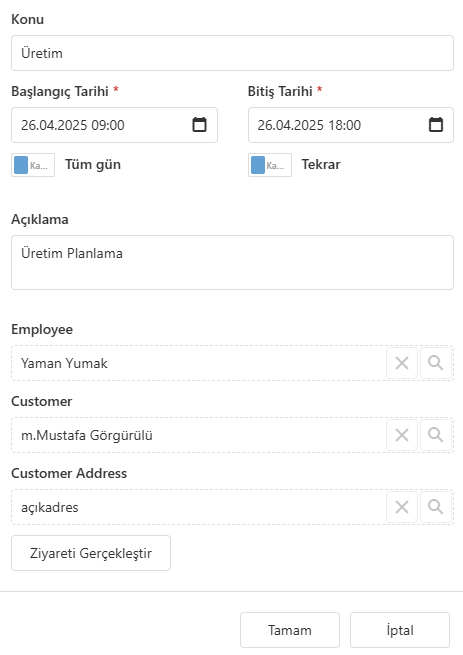Click the Ziyareti Gerçekleştir button
Viewport: 463px width, 655px height.
tap(91, 553)
